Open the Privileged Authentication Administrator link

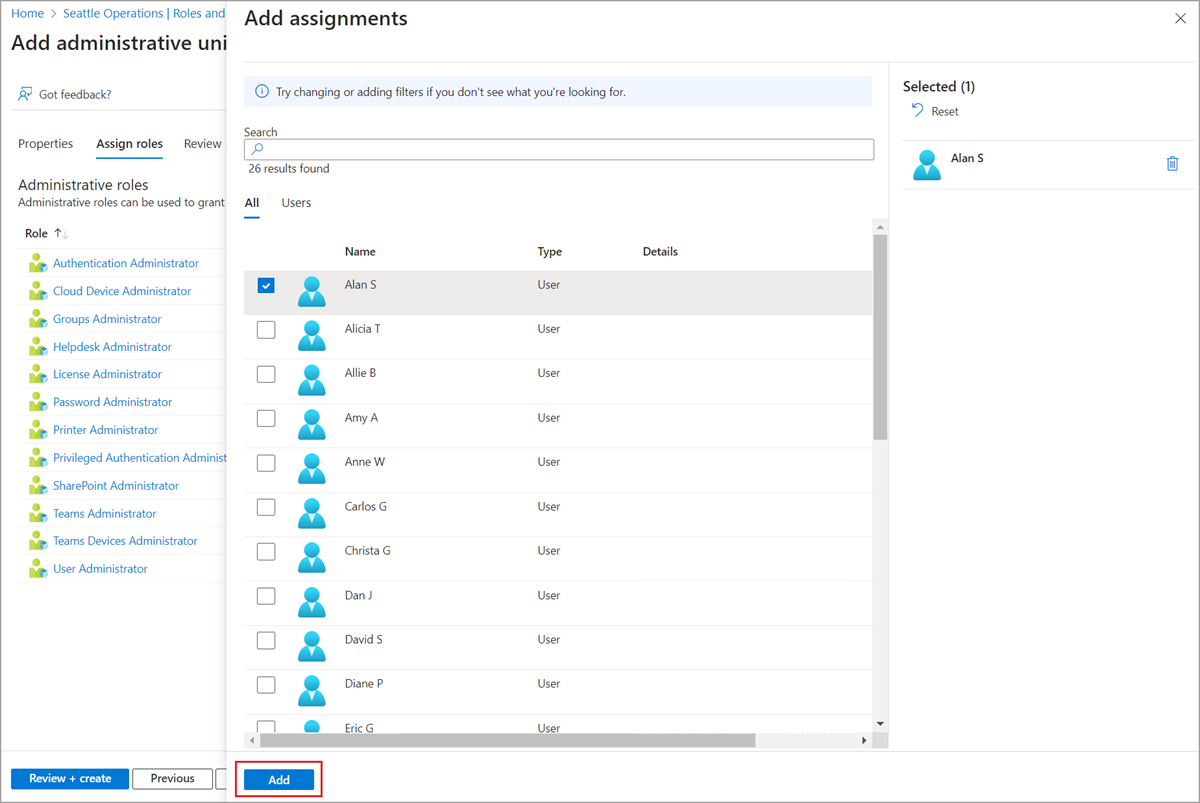click(x=140, y=458)
